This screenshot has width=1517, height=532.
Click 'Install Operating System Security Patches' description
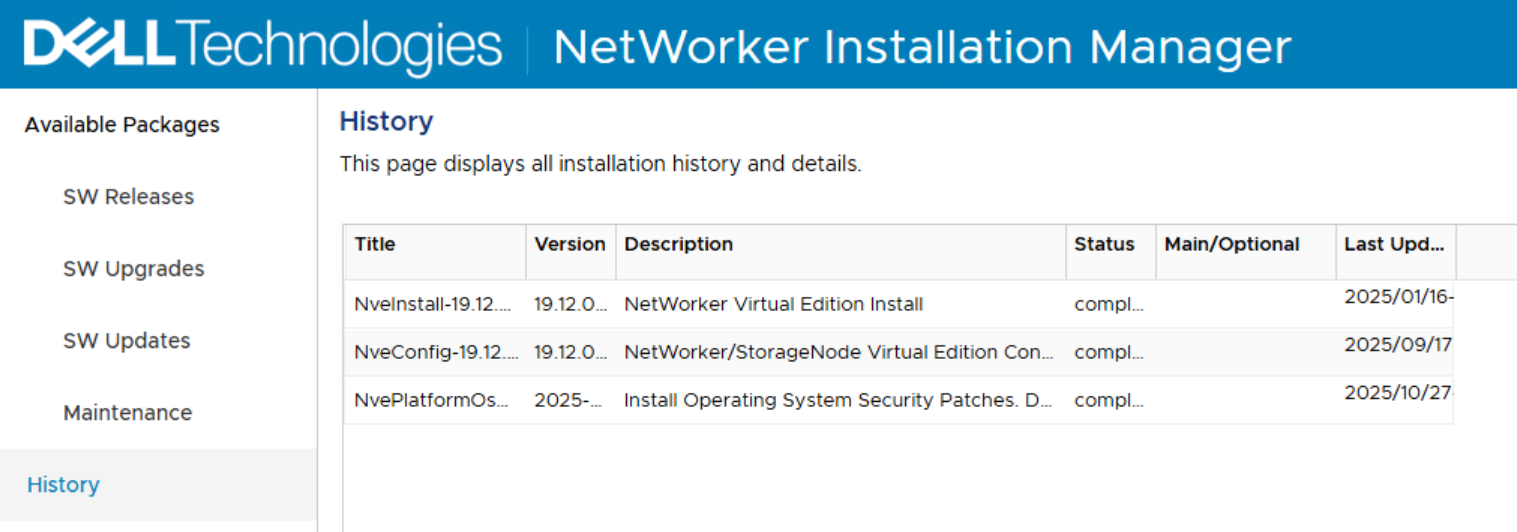click(x=839, y=400)
